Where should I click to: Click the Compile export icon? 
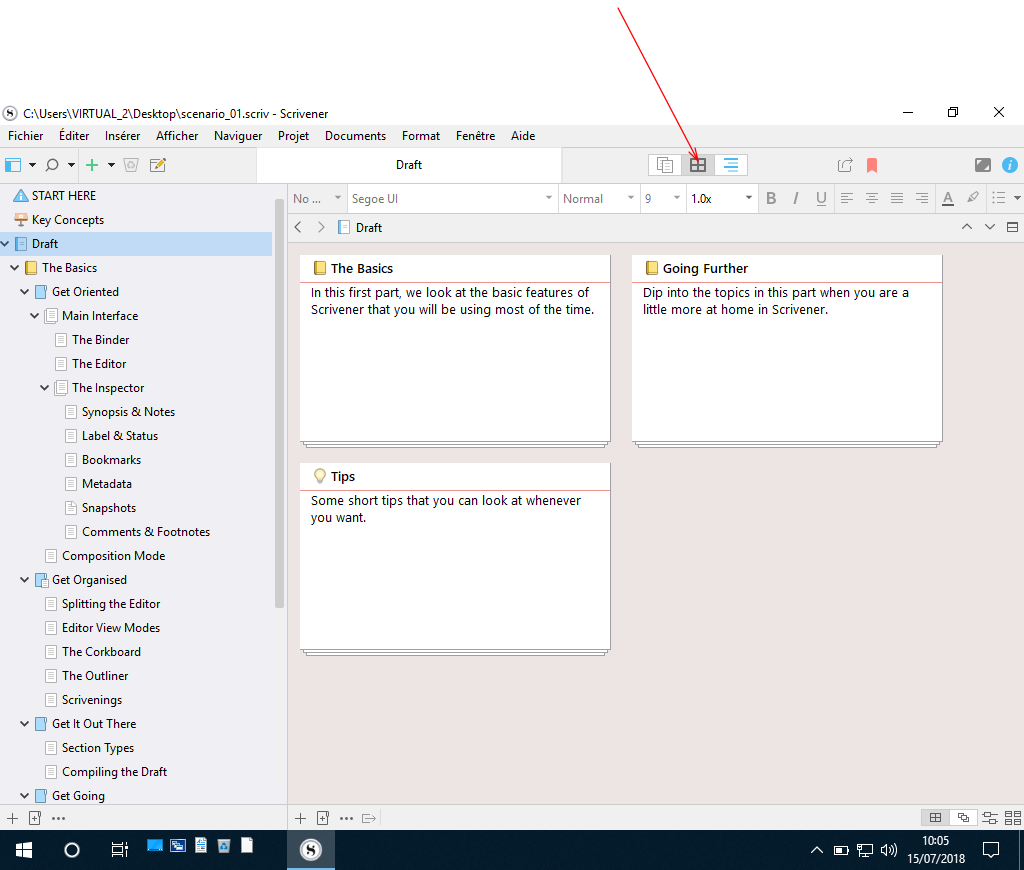point(845,165)
